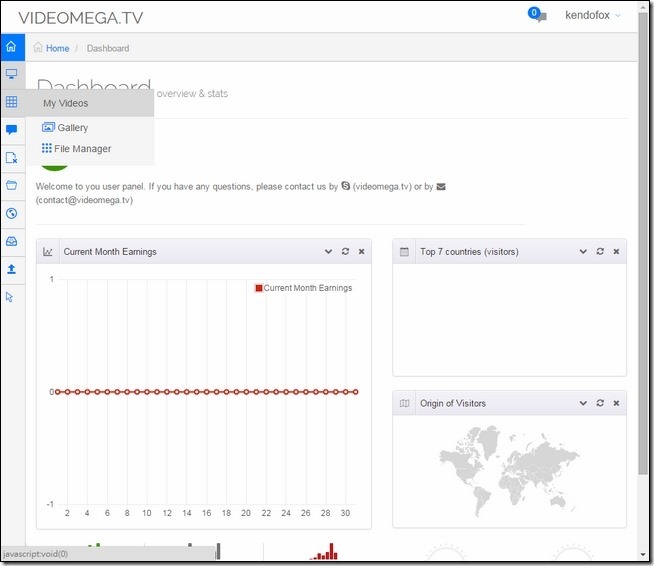Refresh the Current Month Earnings widget
The height and width of the screenshot is (566, 654).
pyautogui.click(x=345, y=252)
